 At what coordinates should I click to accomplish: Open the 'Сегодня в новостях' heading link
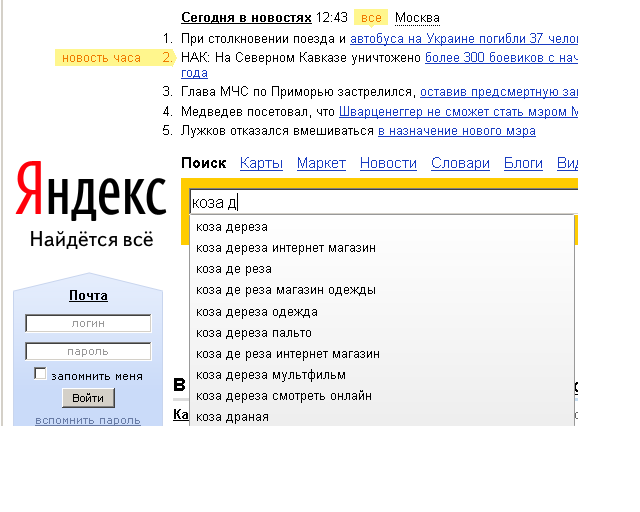tap(246, 18)
